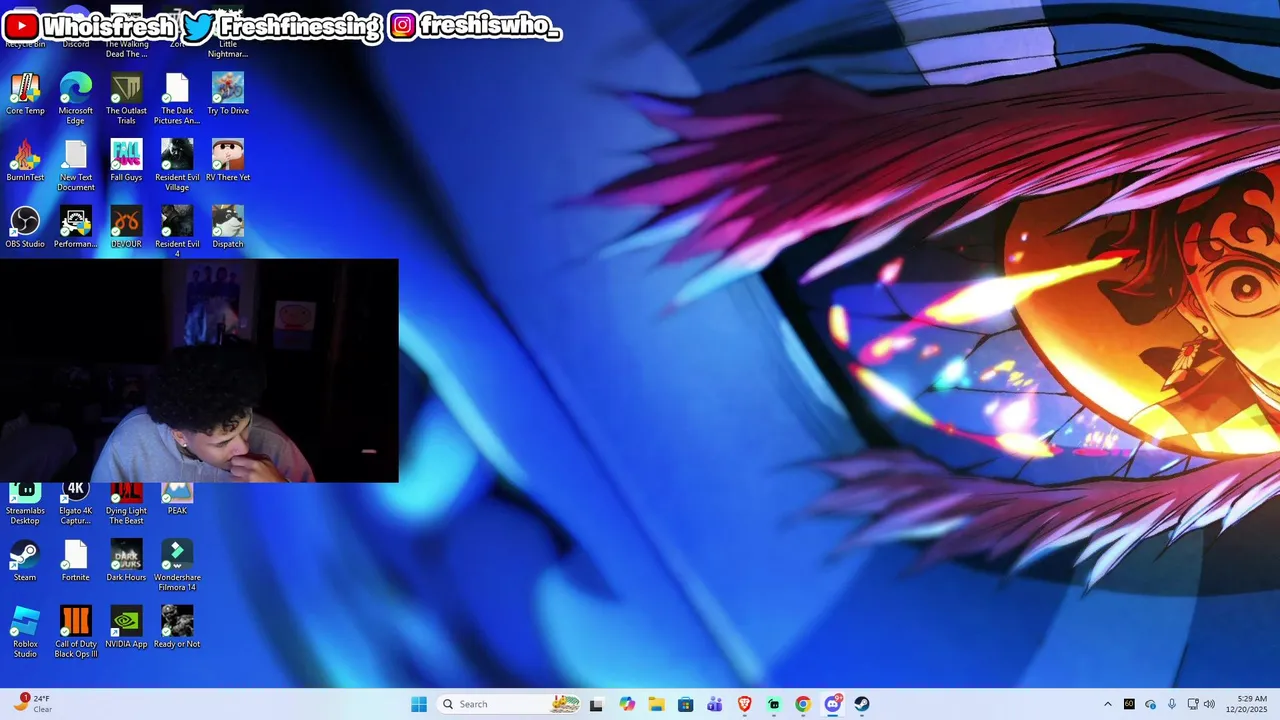
Task: Select the Resident Evil 4 icon
Action: pos(177,231)
